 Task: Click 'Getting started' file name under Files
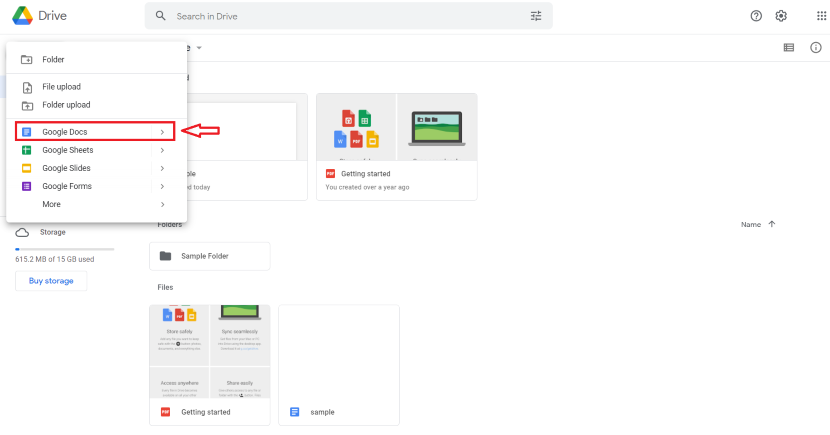pos(206,412)
